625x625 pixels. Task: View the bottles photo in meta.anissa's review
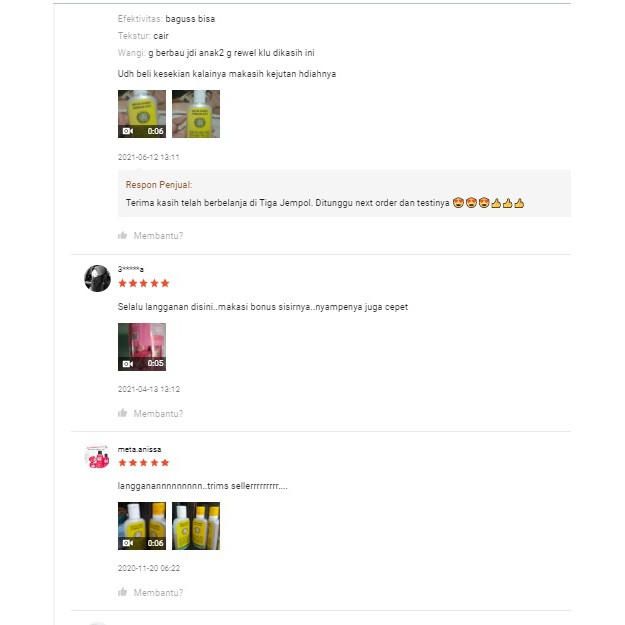click(x=196, y=526)
